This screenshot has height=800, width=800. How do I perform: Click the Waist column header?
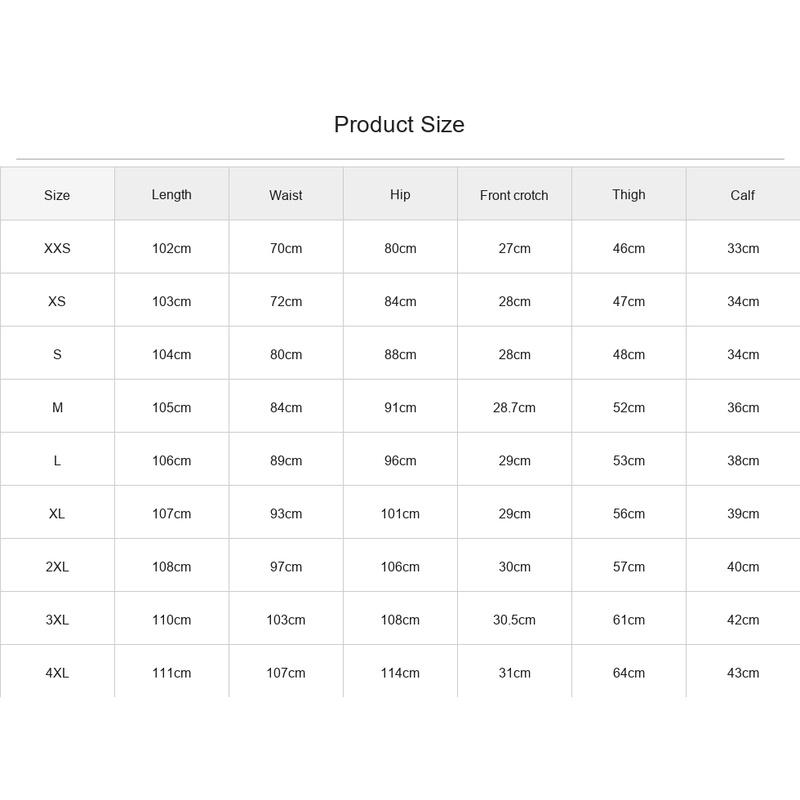click(x=286, y=195)
